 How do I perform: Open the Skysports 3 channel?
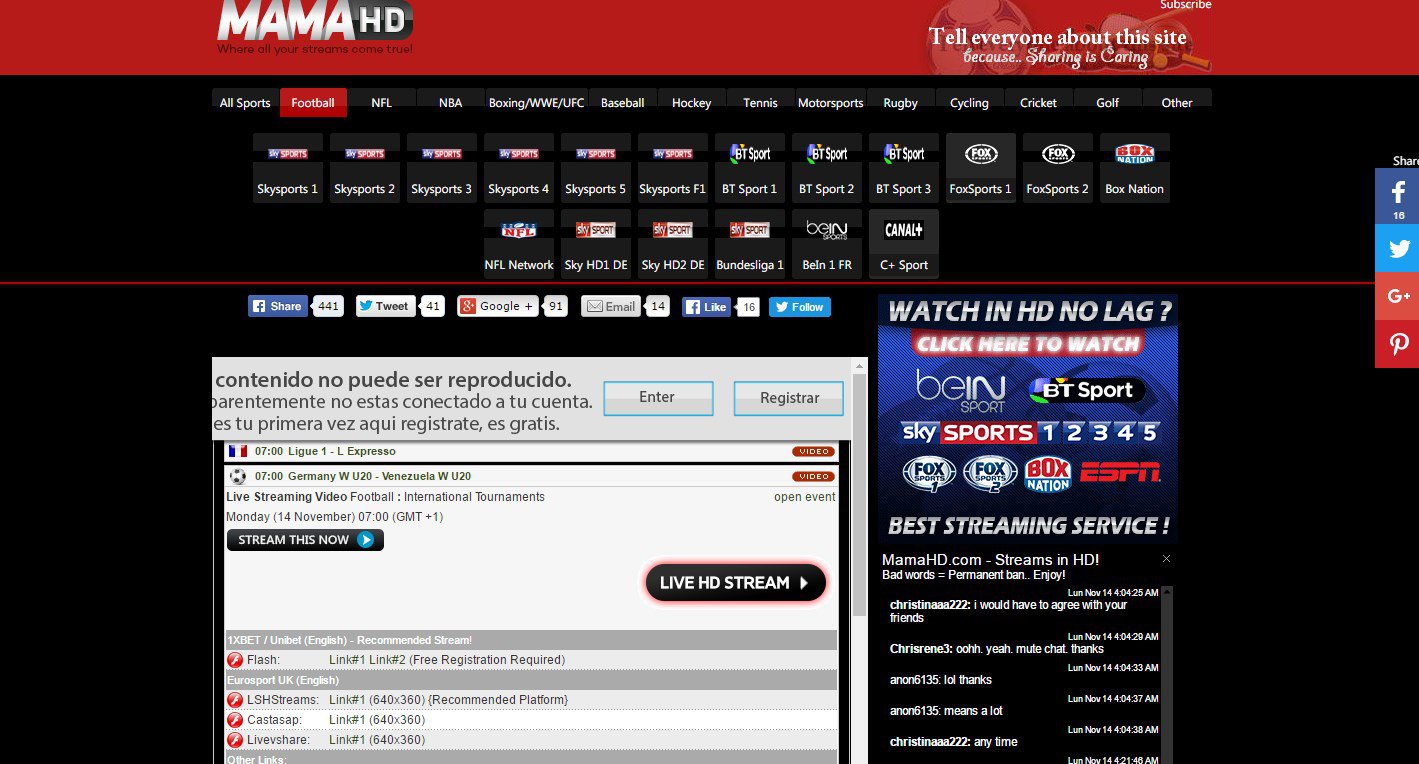[x=441, y=168]
